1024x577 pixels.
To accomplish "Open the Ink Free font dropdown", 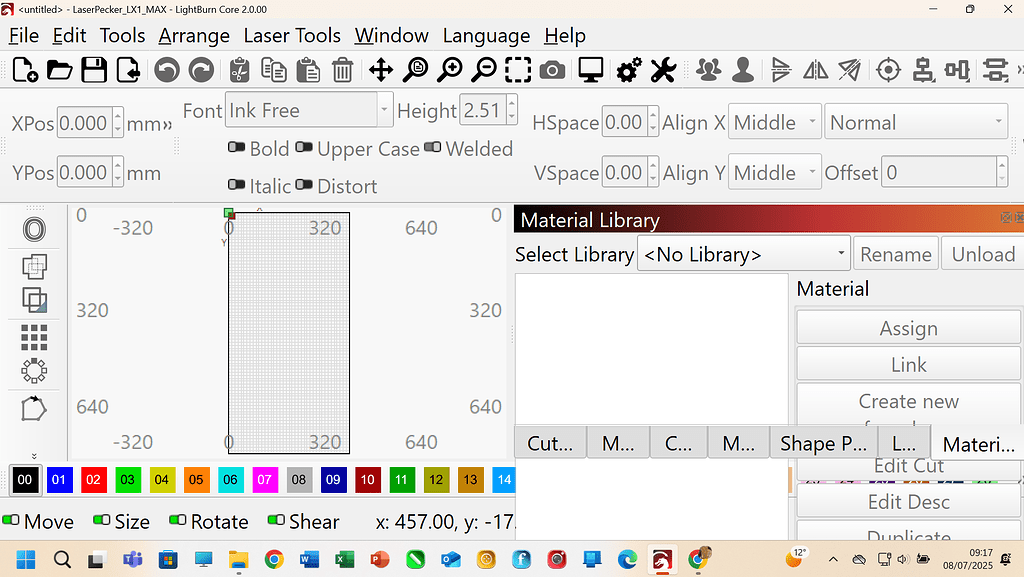I will (x=383, y=110).
